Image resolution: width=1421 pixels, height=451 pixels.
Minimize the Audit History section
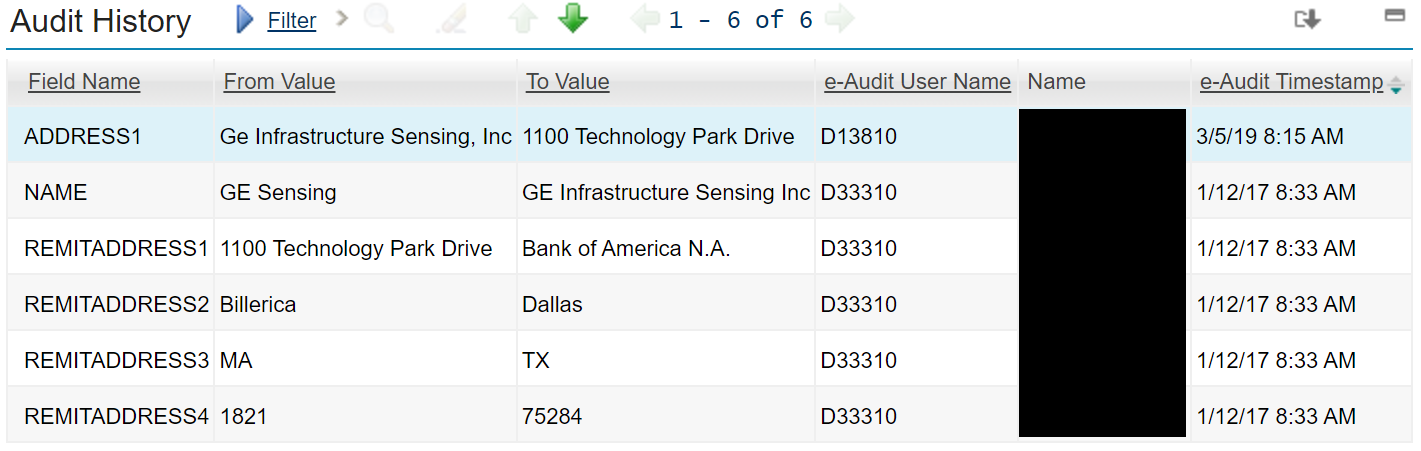1394,15
